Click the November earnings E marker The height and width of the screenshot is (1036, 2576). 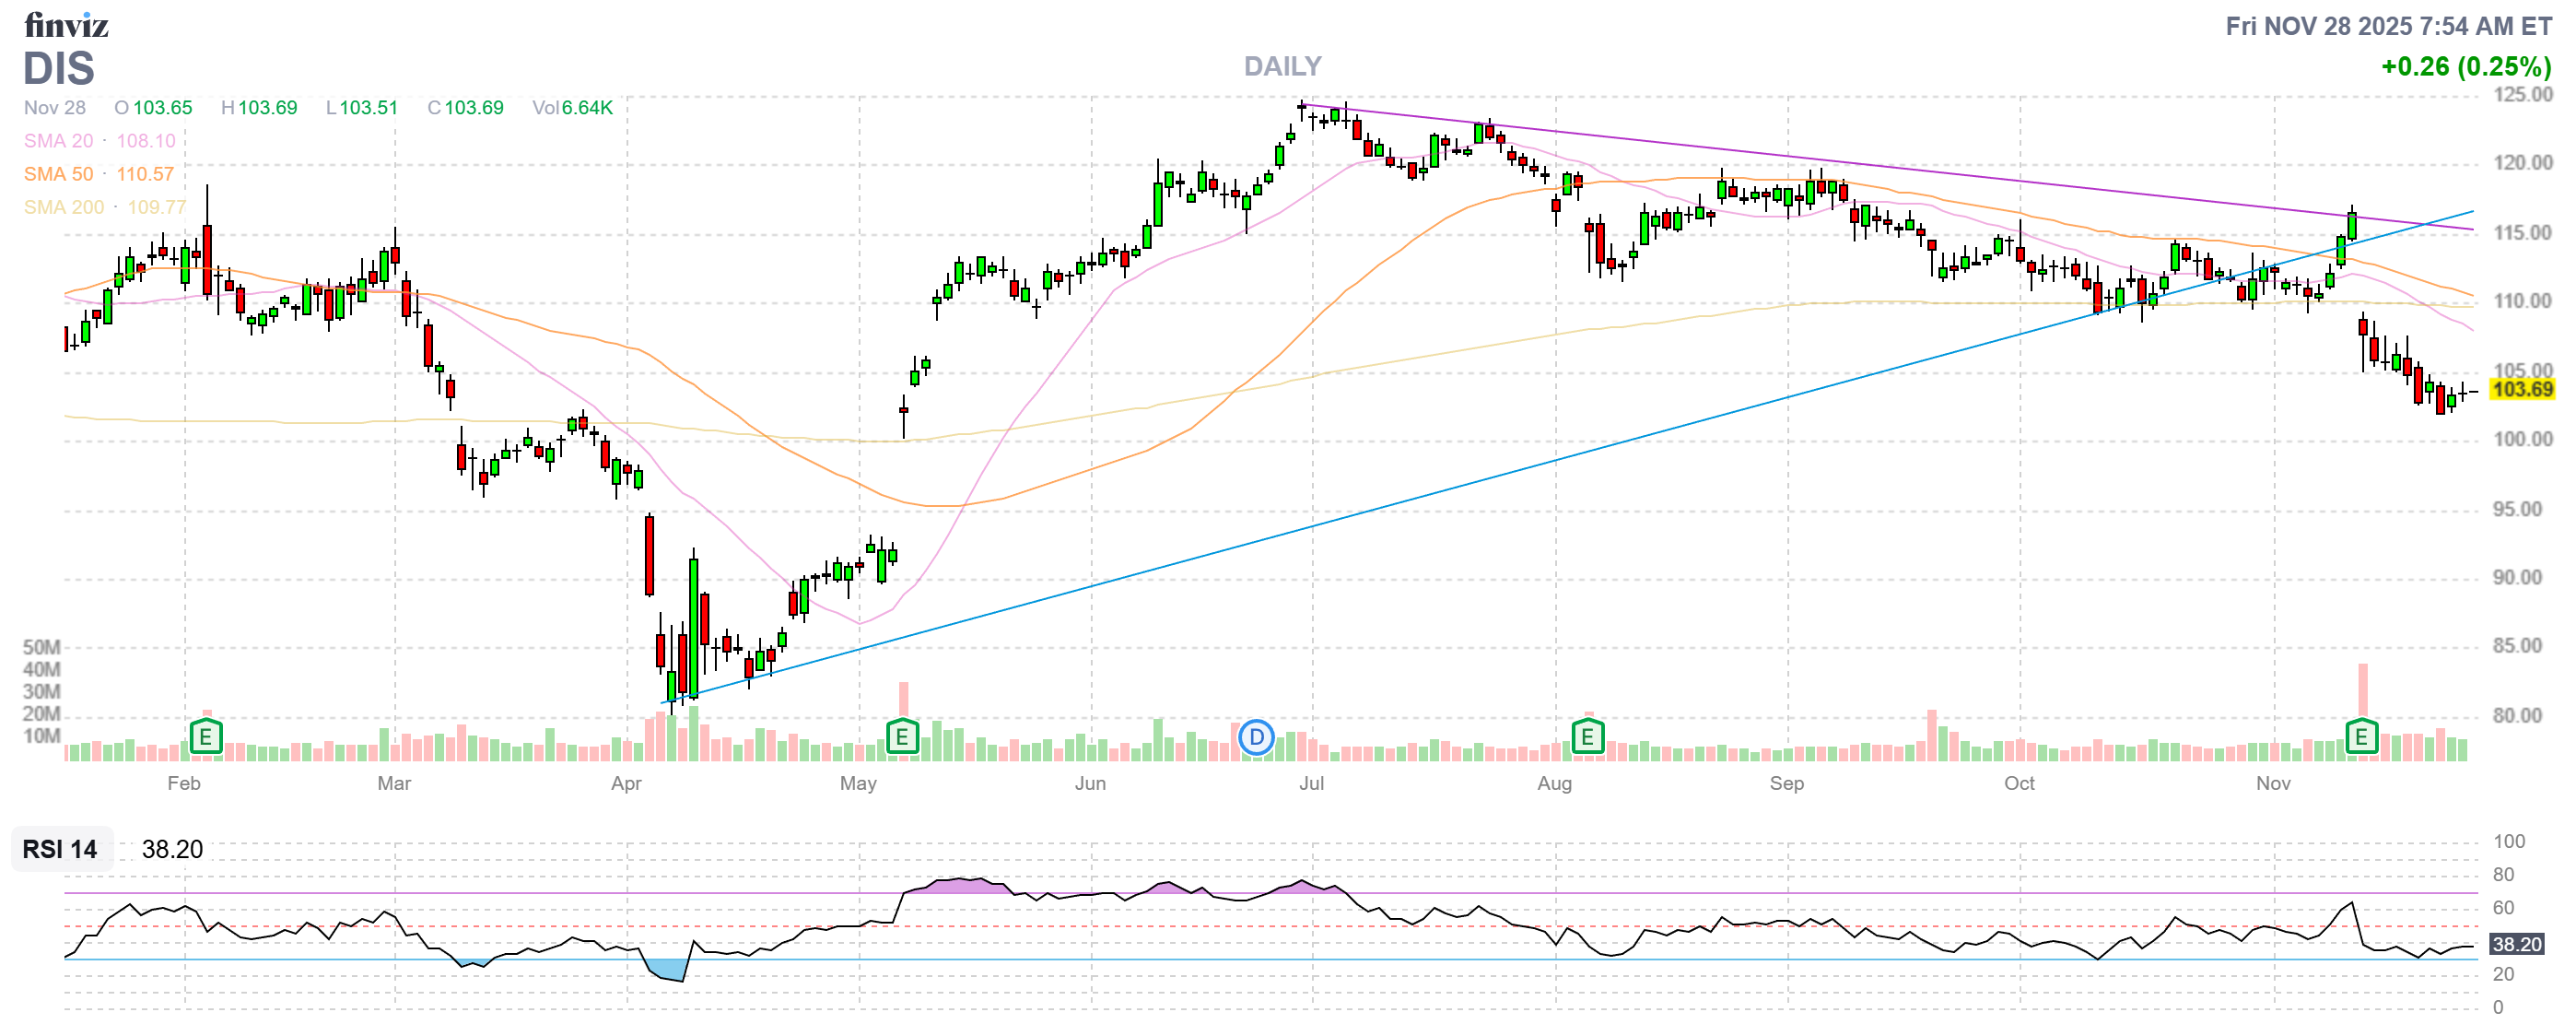click(2361, 738)
